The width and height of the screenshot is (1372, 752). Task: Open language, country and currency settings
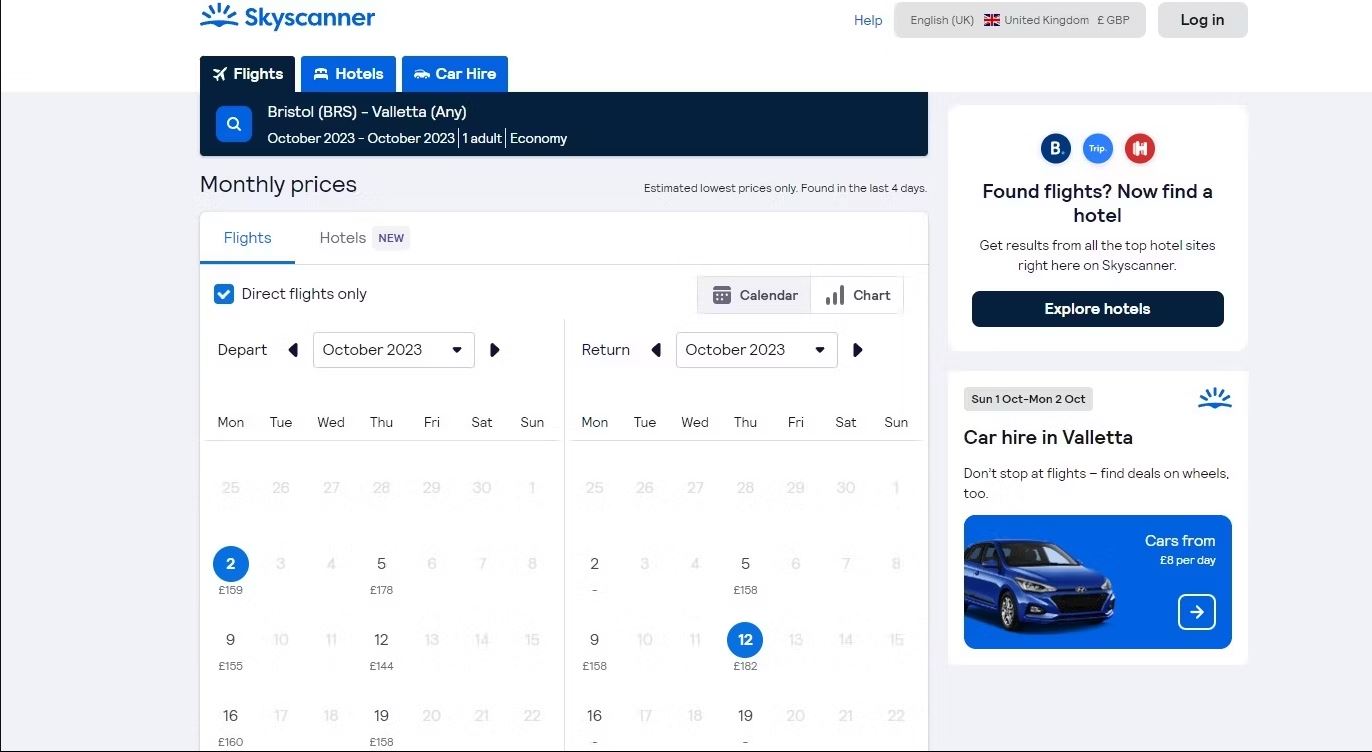point(1020,20)
